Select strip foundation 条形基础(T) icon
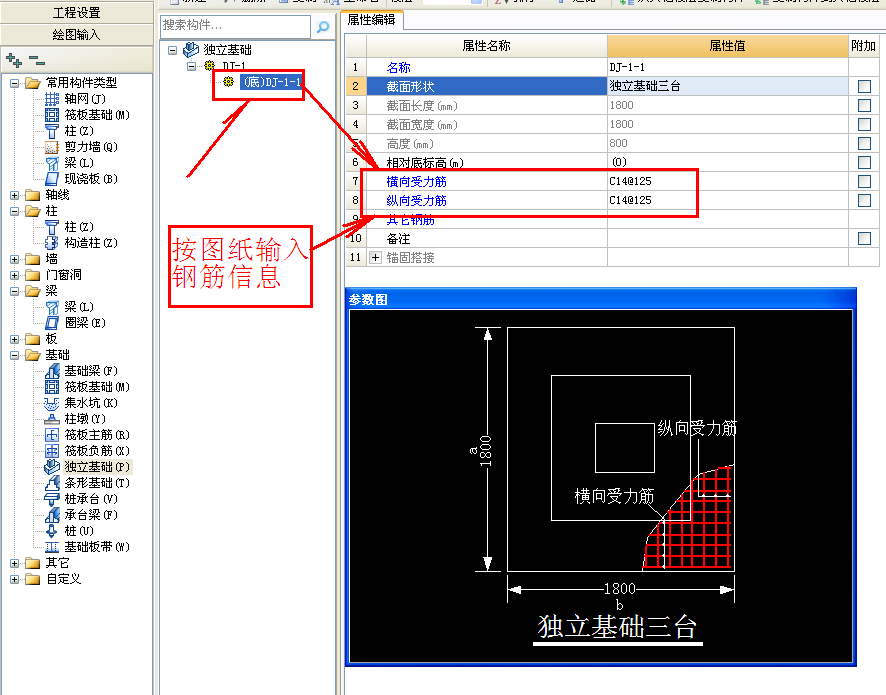886x695 pixels. [x=51, y=483]
